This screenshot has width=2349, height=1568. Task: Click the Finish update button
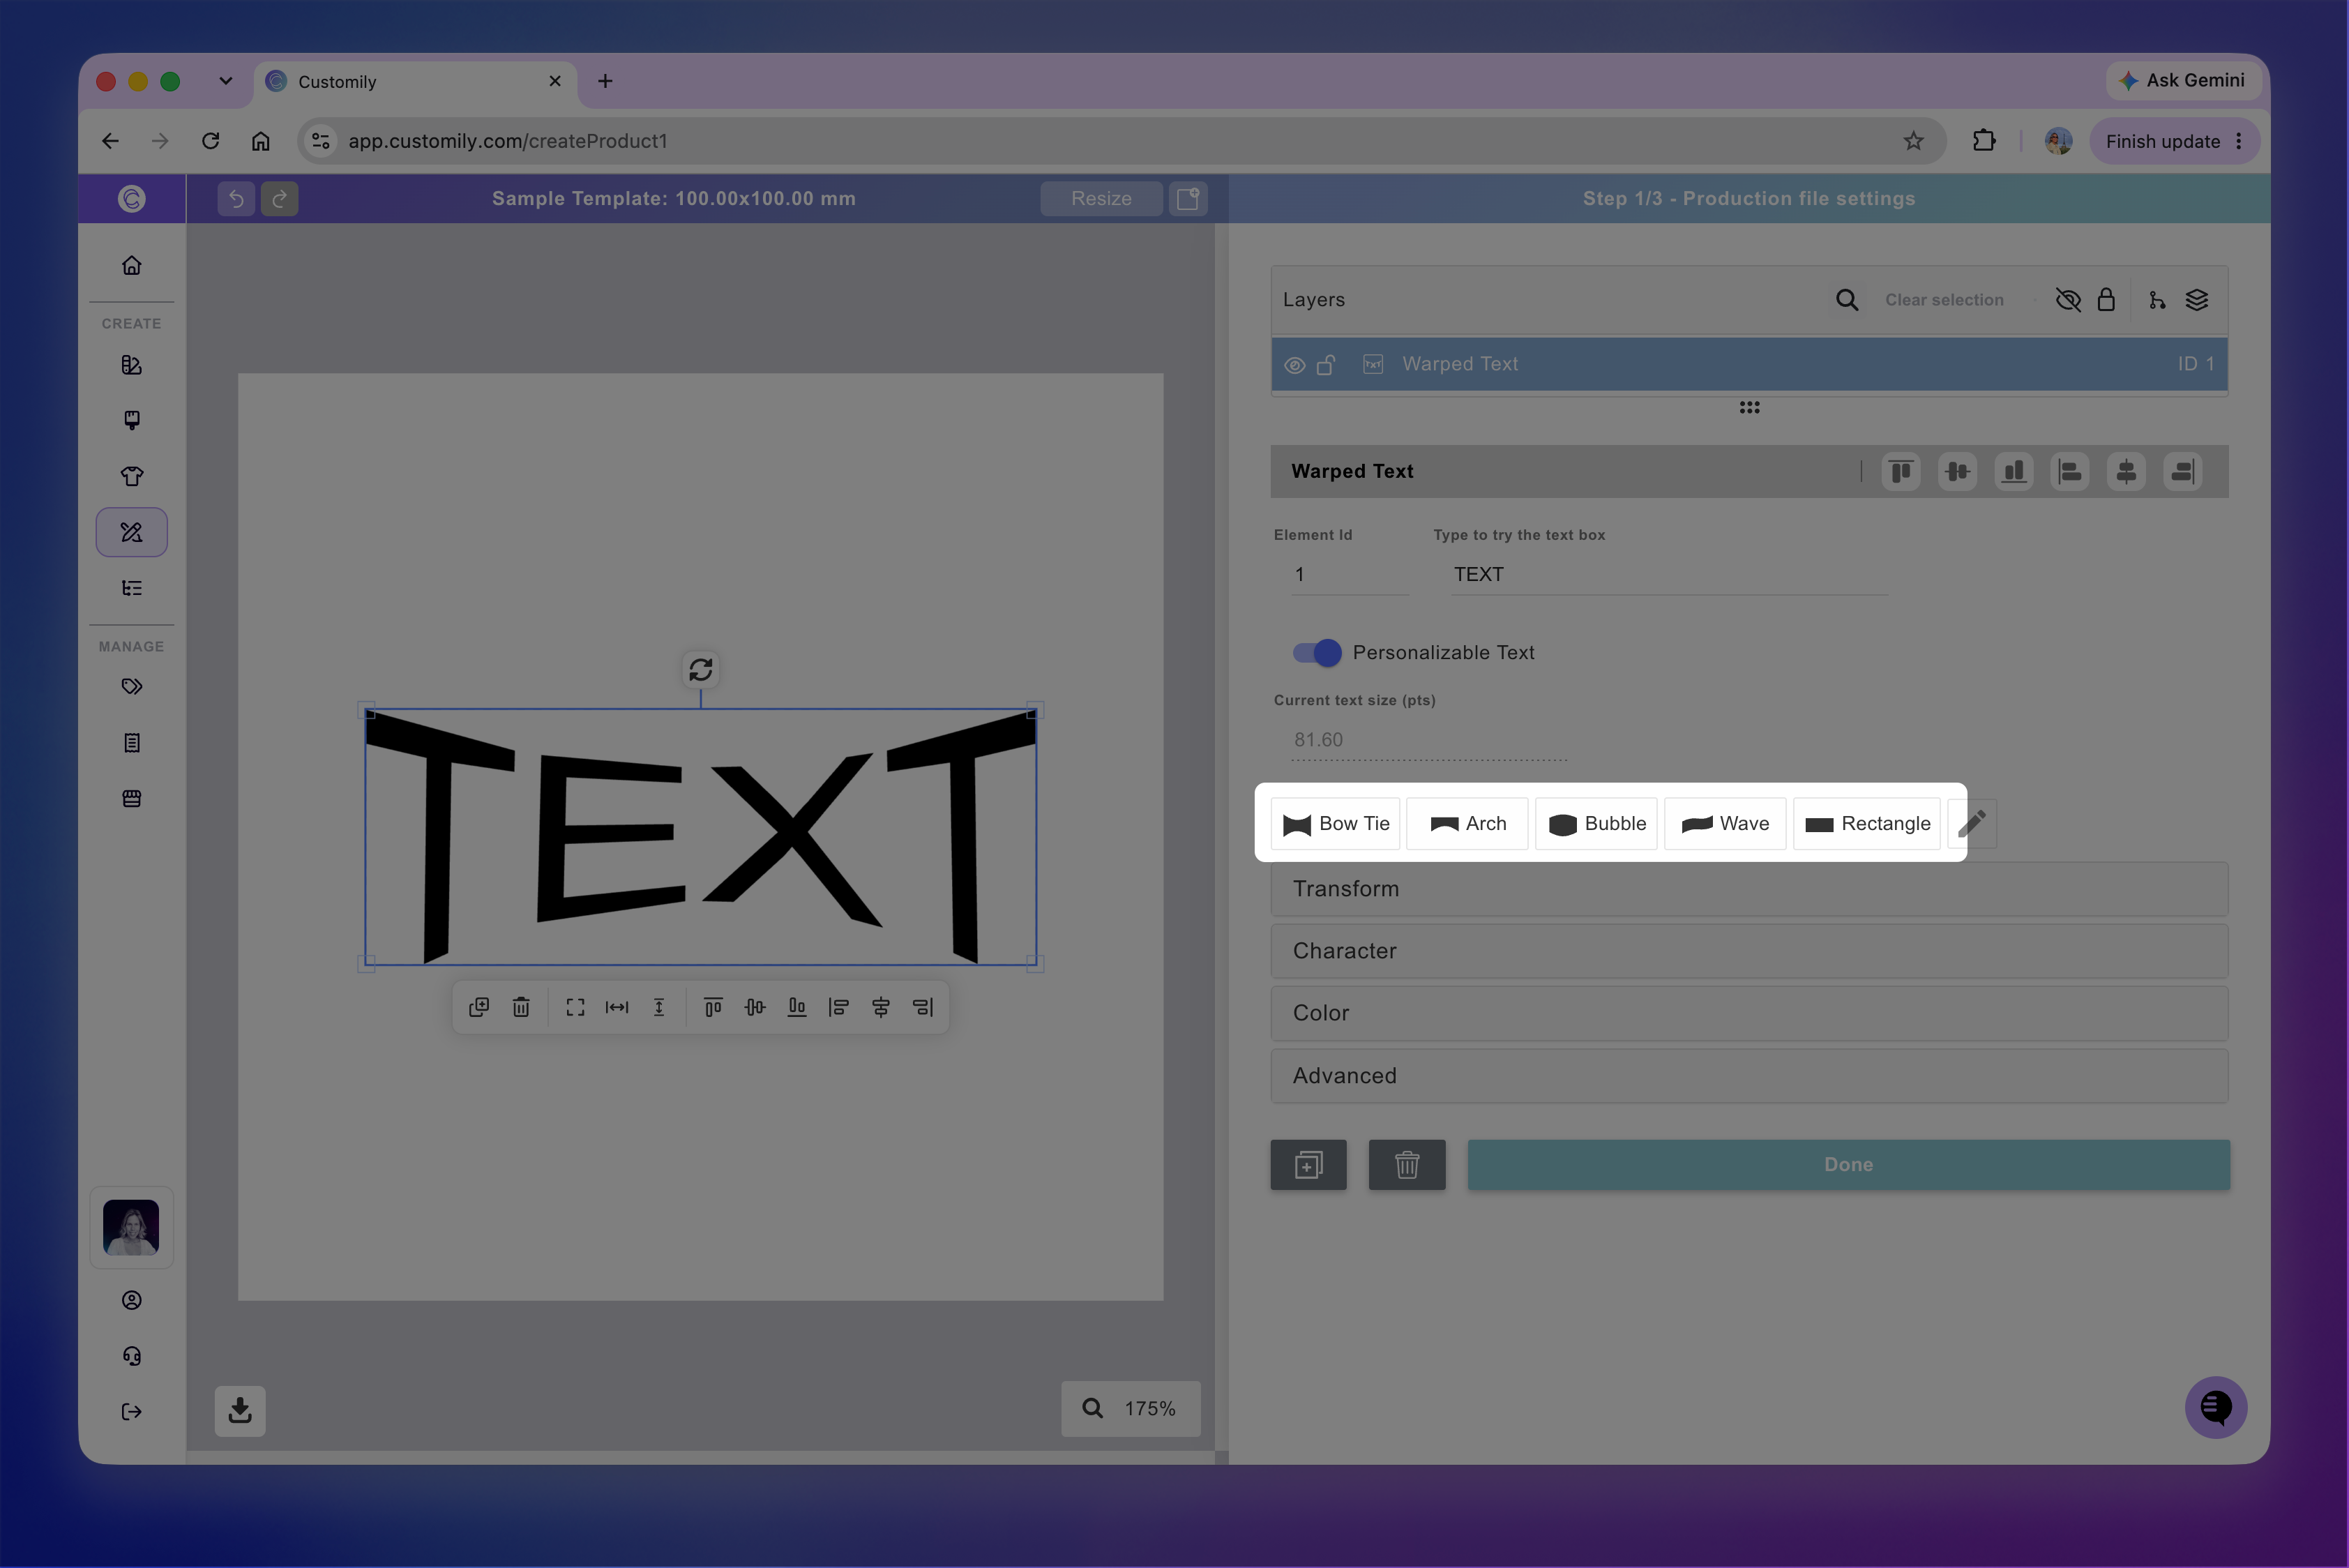click(2174, 141)
